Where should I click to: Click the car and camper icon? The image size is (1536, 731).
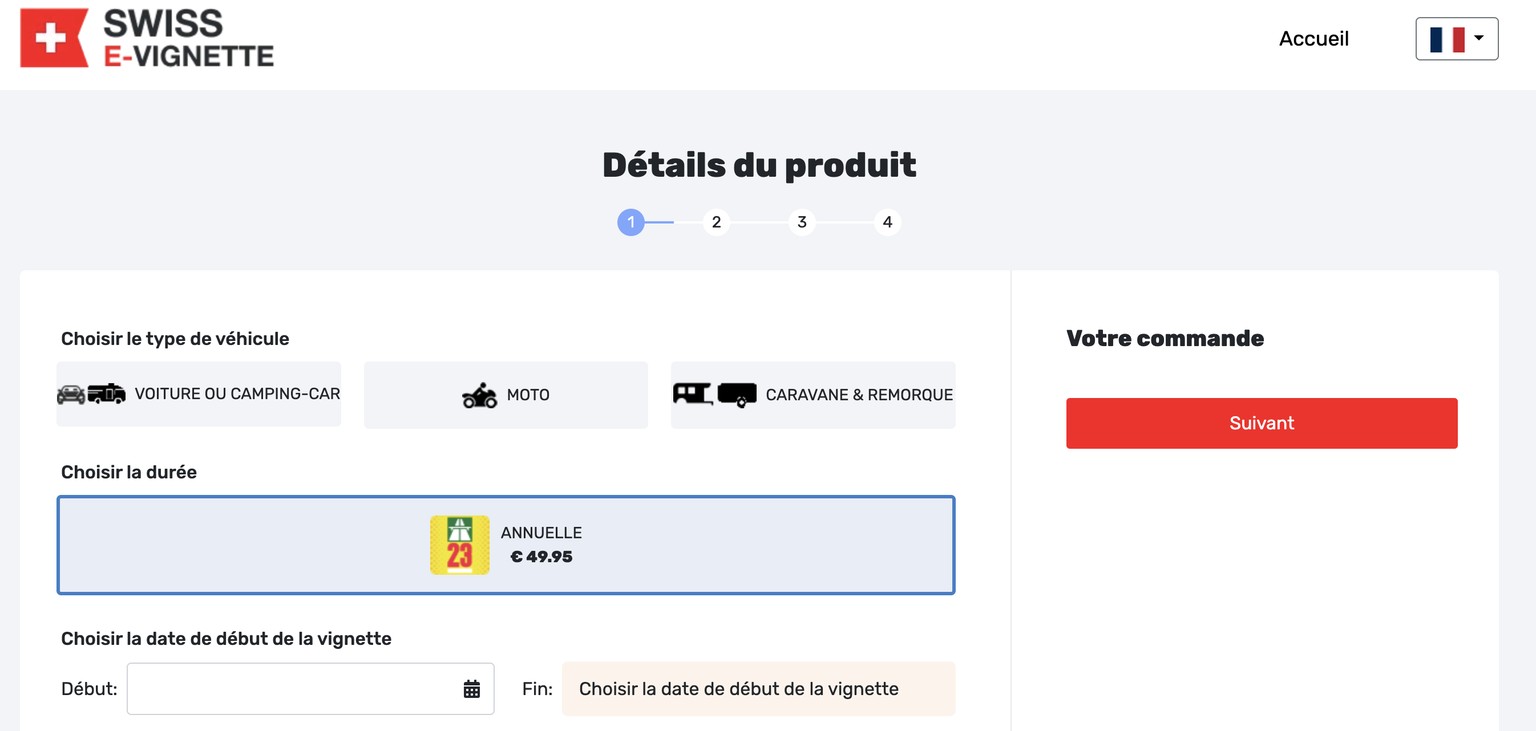point(92,394)
